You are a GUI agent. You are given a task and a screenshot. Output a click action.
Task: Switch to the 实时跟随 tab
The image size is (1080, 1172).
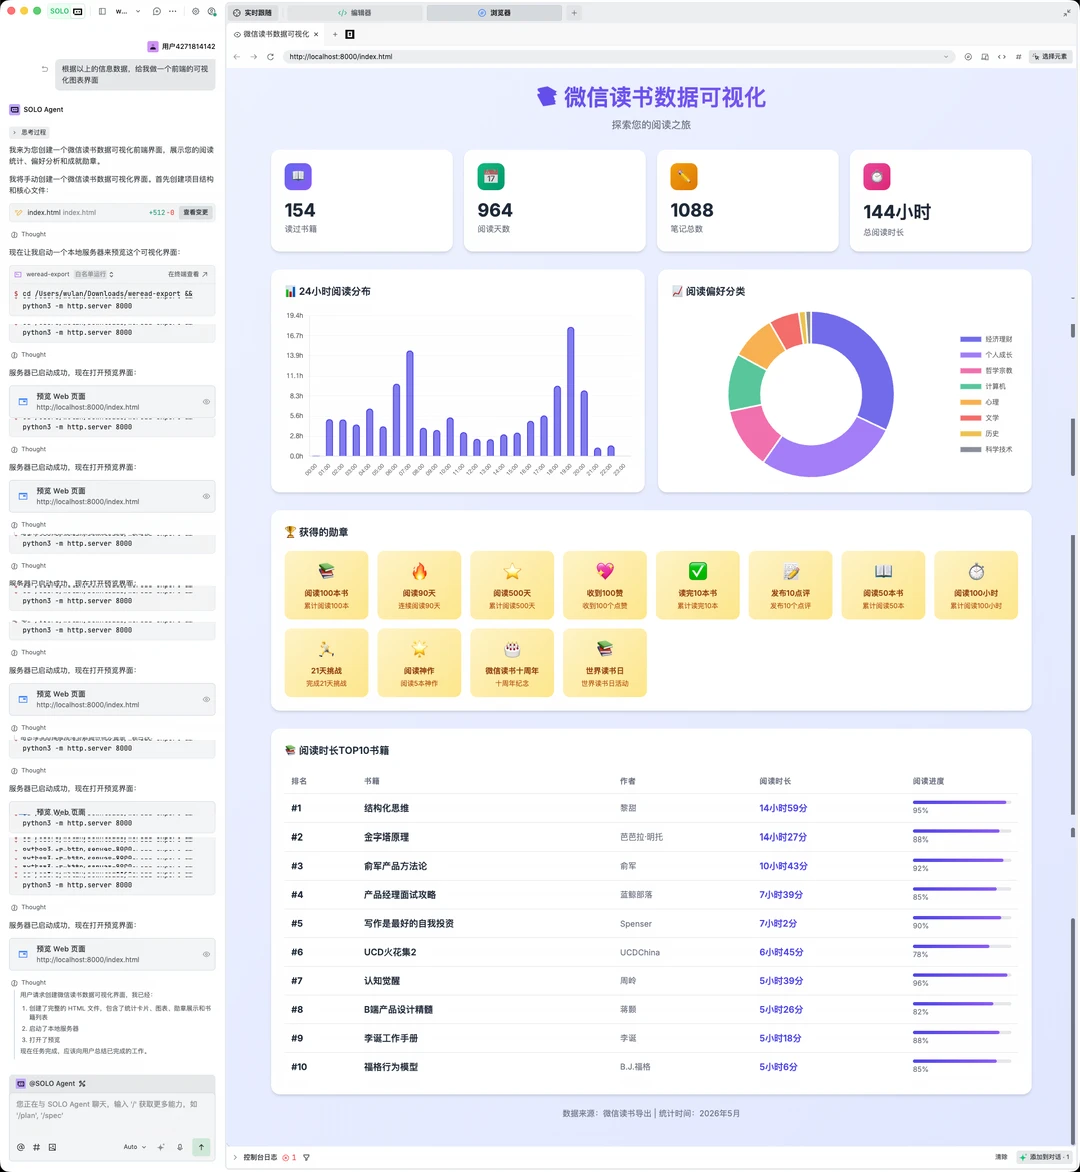(253, 13)
